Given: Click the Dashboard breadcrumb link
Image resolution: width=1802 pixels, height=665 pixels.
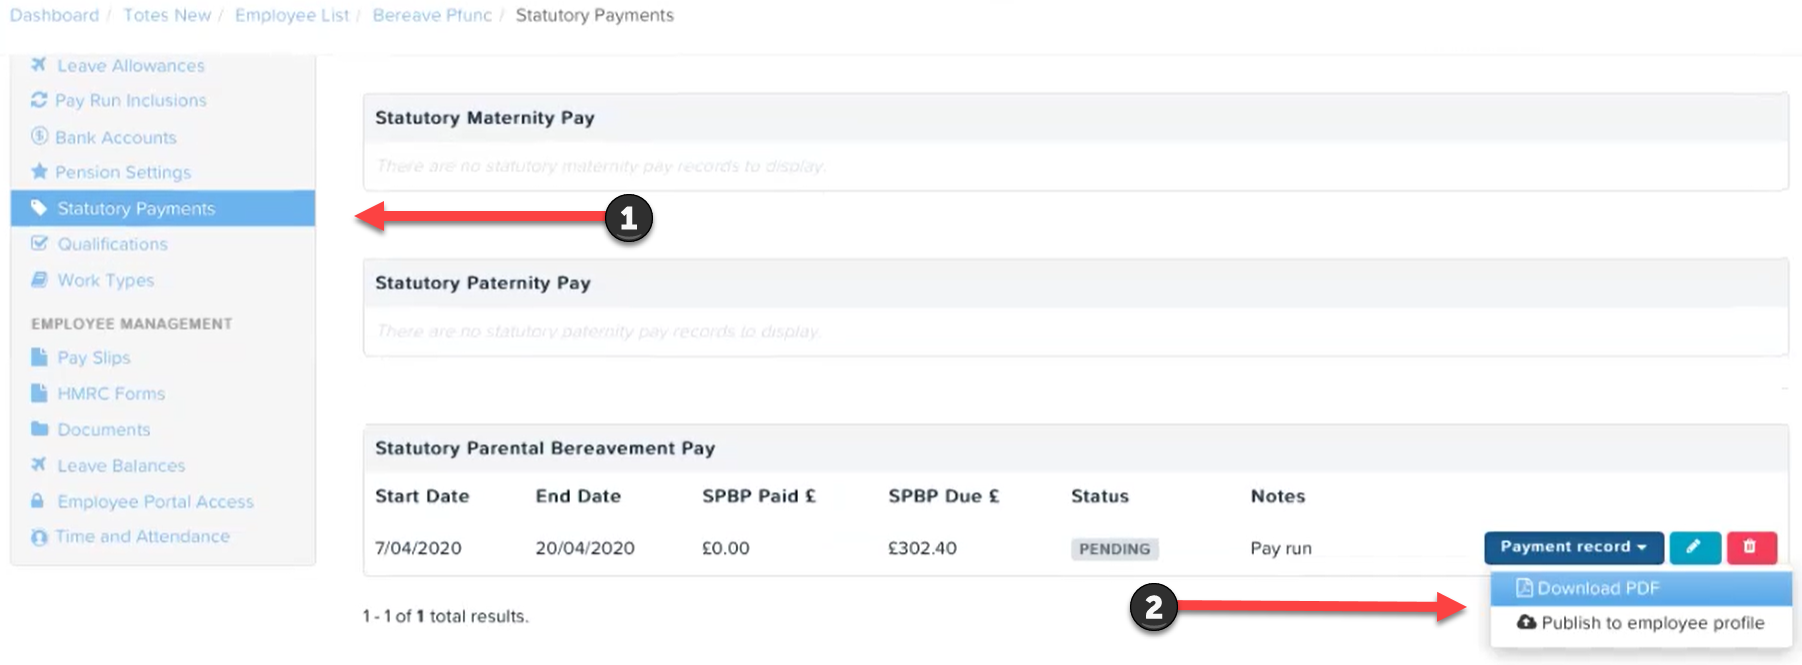Looking at the screenshot, I should 55,15.
